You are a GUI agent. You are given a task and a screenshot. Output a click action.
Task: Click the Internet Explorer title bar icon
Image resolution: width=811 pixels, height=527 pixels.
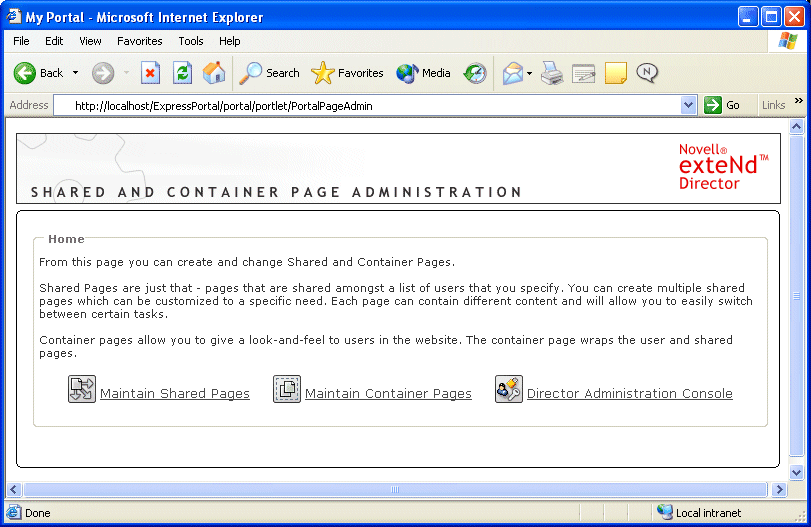point(13,17)
